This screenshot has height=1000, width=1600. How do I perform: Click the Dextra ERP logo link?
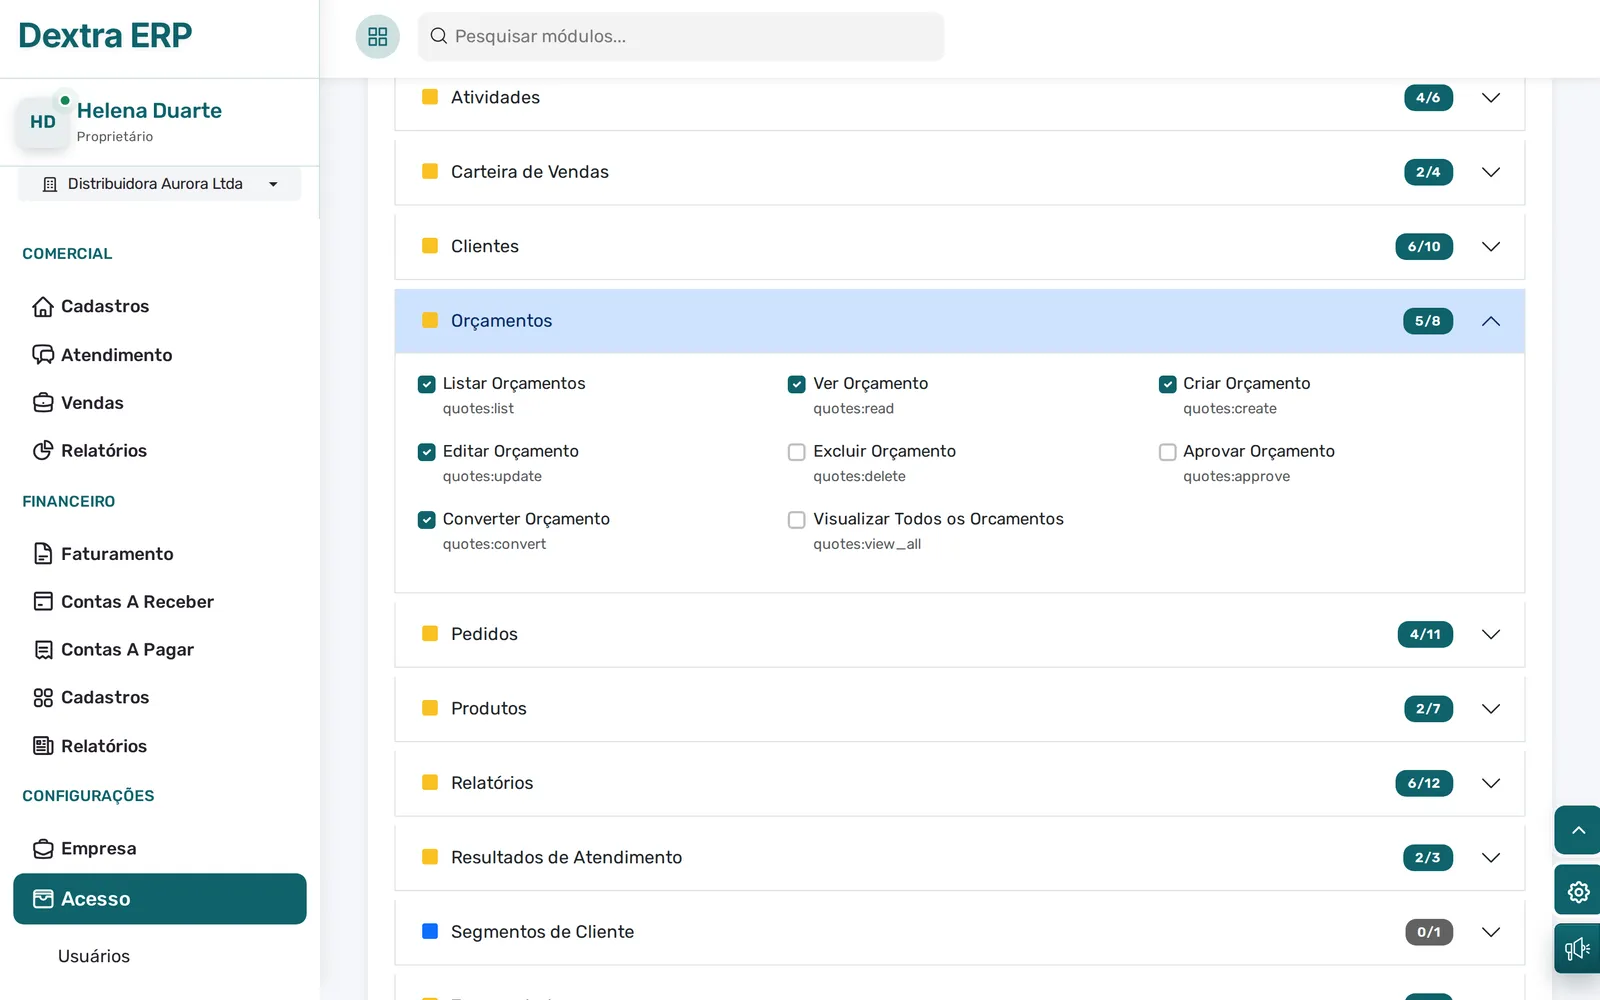coord(105,36)
